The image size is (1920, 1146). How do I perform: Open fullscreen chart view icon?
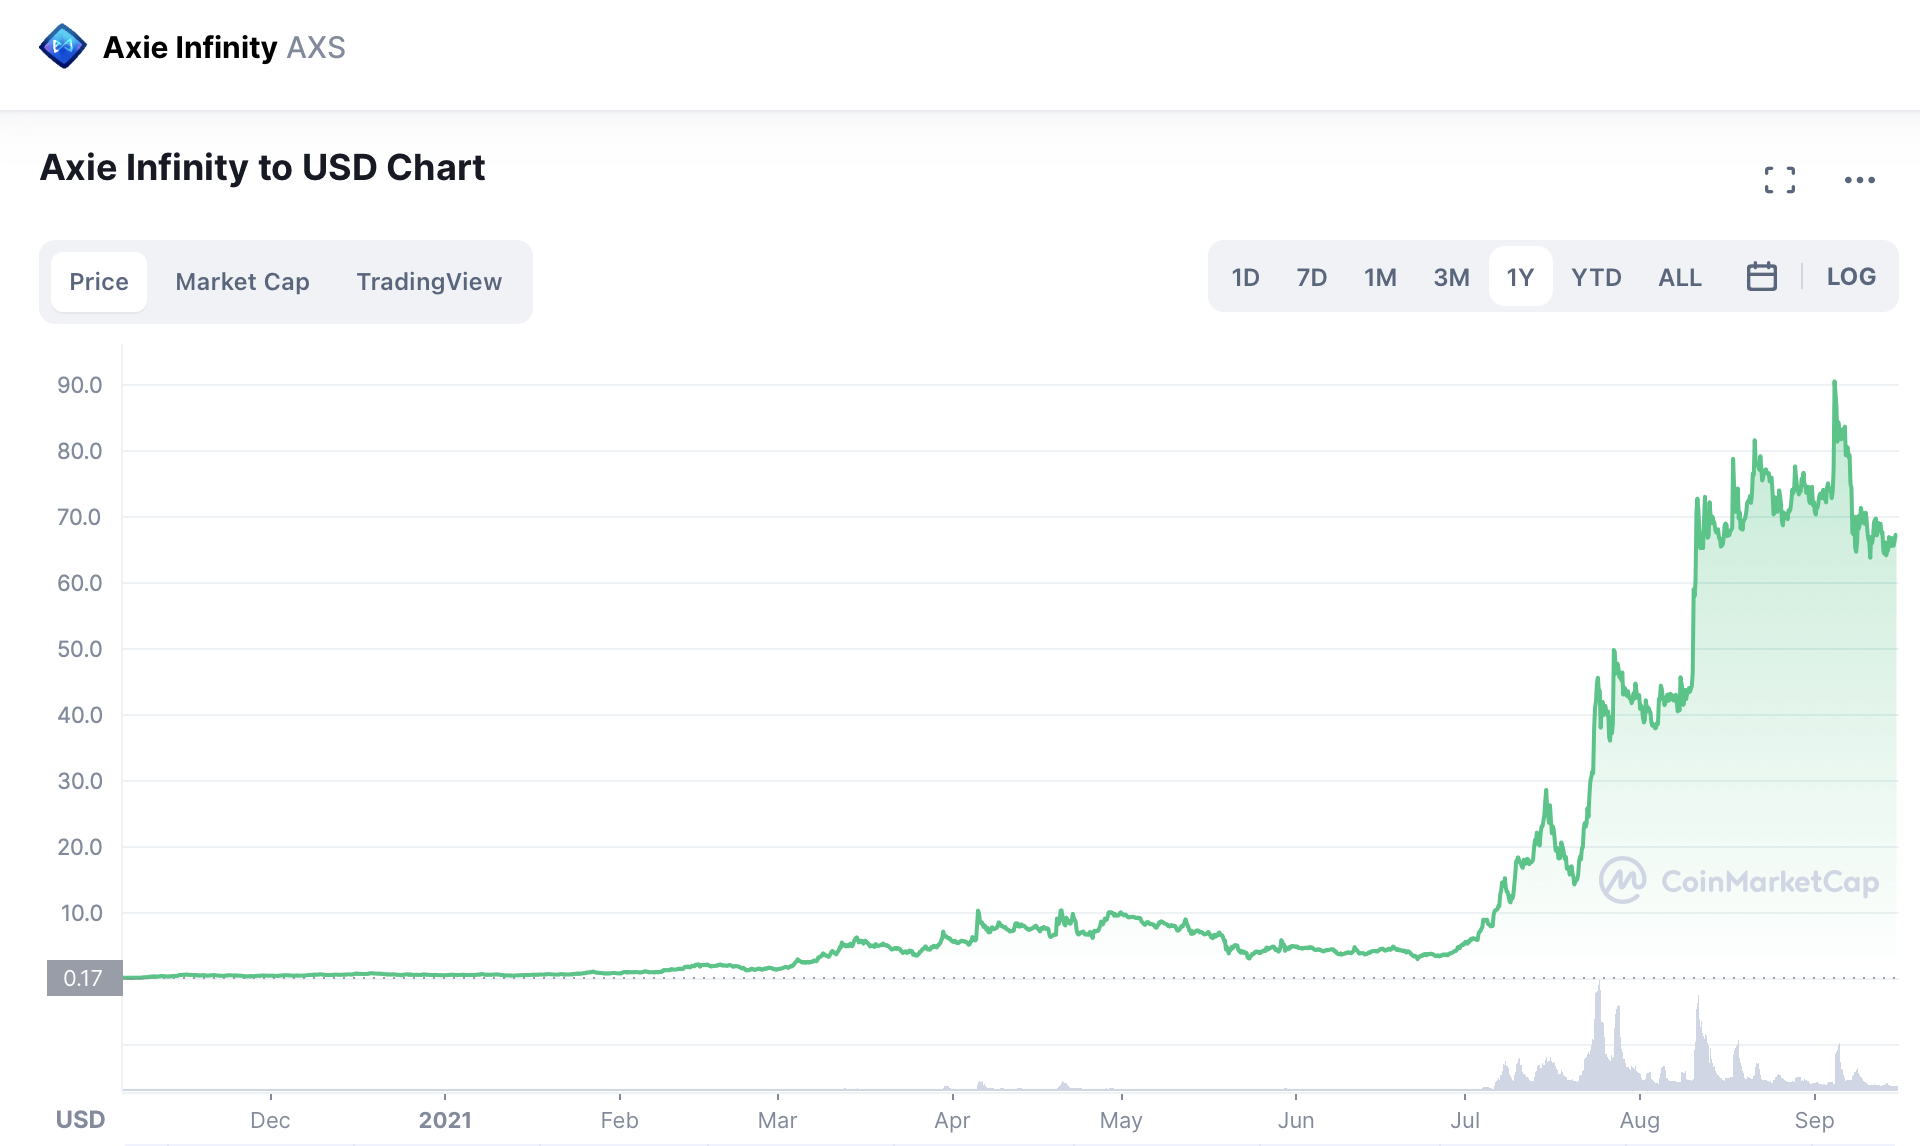click(1779, 180)
